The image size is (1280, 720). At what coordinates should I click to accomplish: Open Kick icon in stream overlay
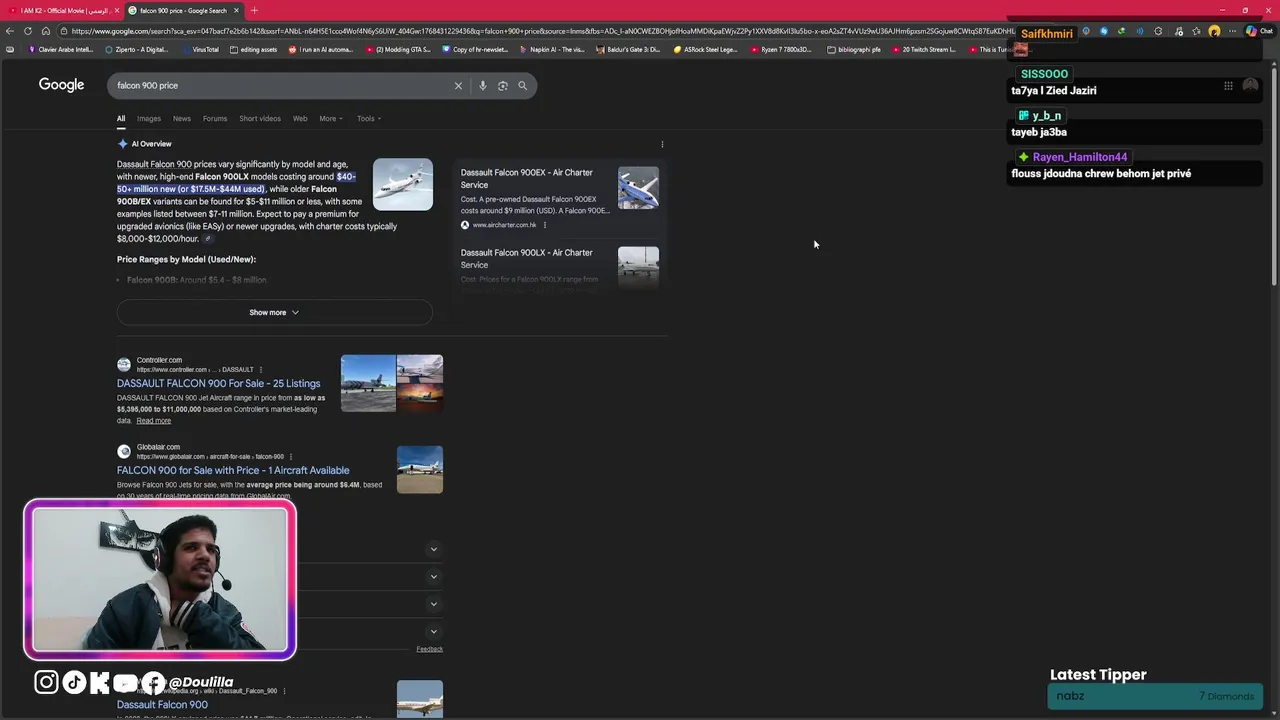tap(99, 682)
